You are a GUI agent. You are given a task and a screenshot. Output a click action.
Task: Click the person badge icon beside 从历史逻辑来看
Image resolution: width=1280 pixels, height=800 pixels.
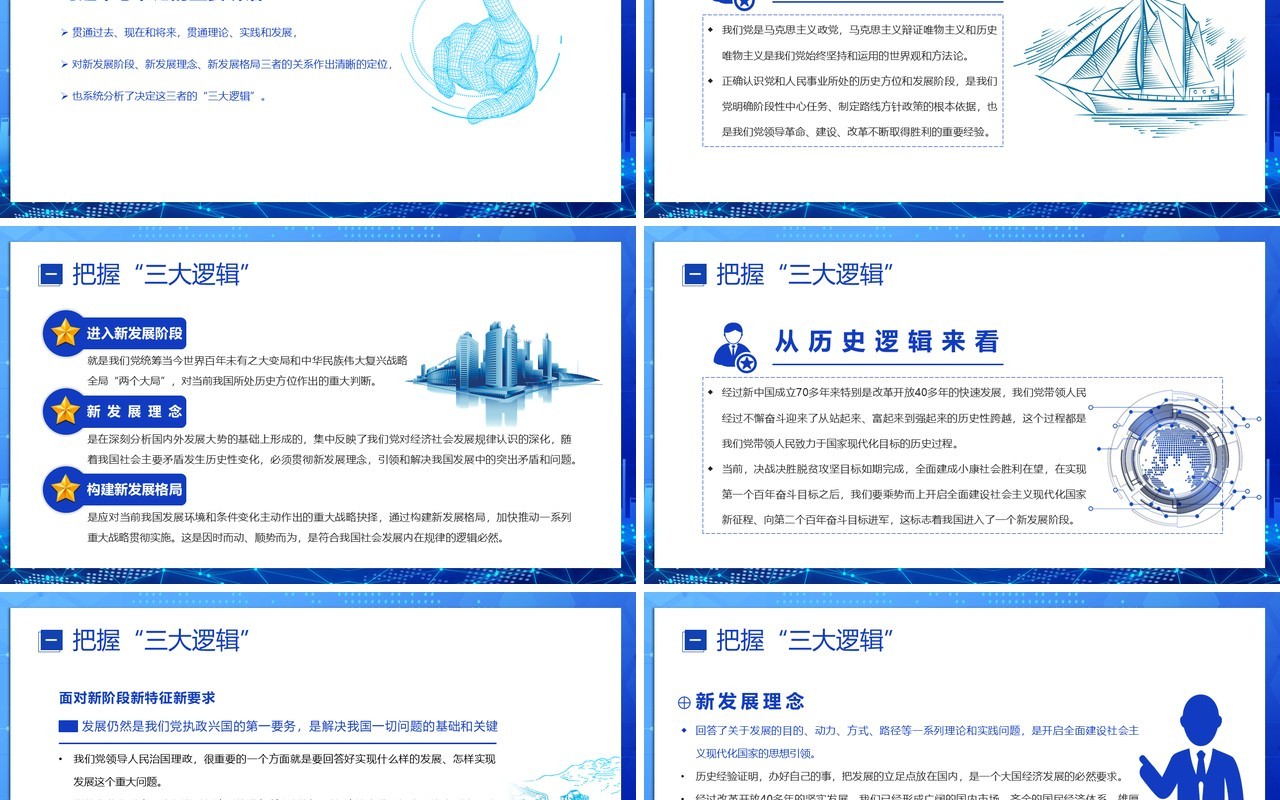(734, 346)
